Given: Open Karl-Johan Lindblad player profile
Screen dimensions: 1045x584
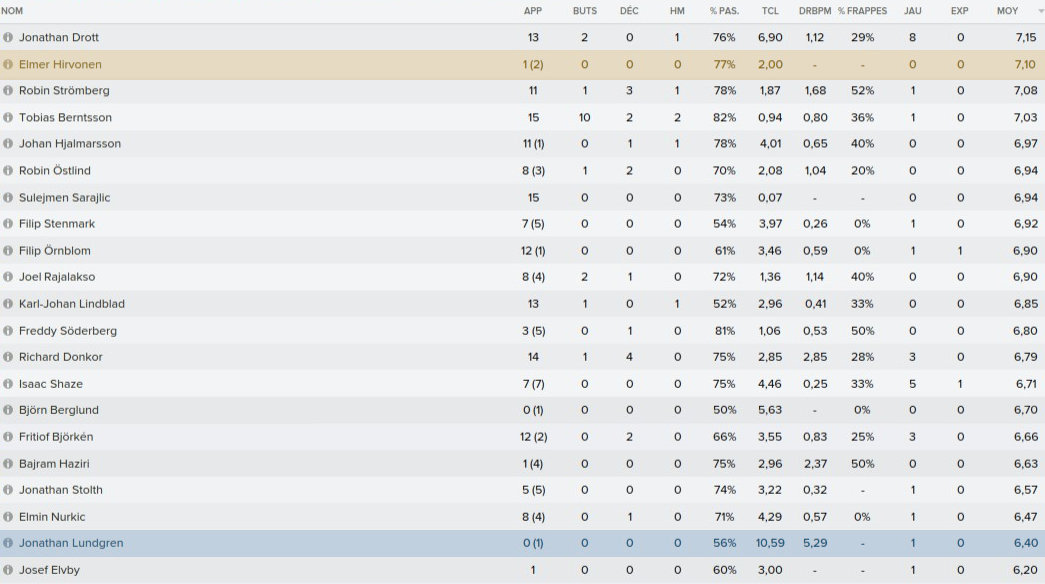Looking at the screenshot, I should pyautogui.click(x=72, y=304).
